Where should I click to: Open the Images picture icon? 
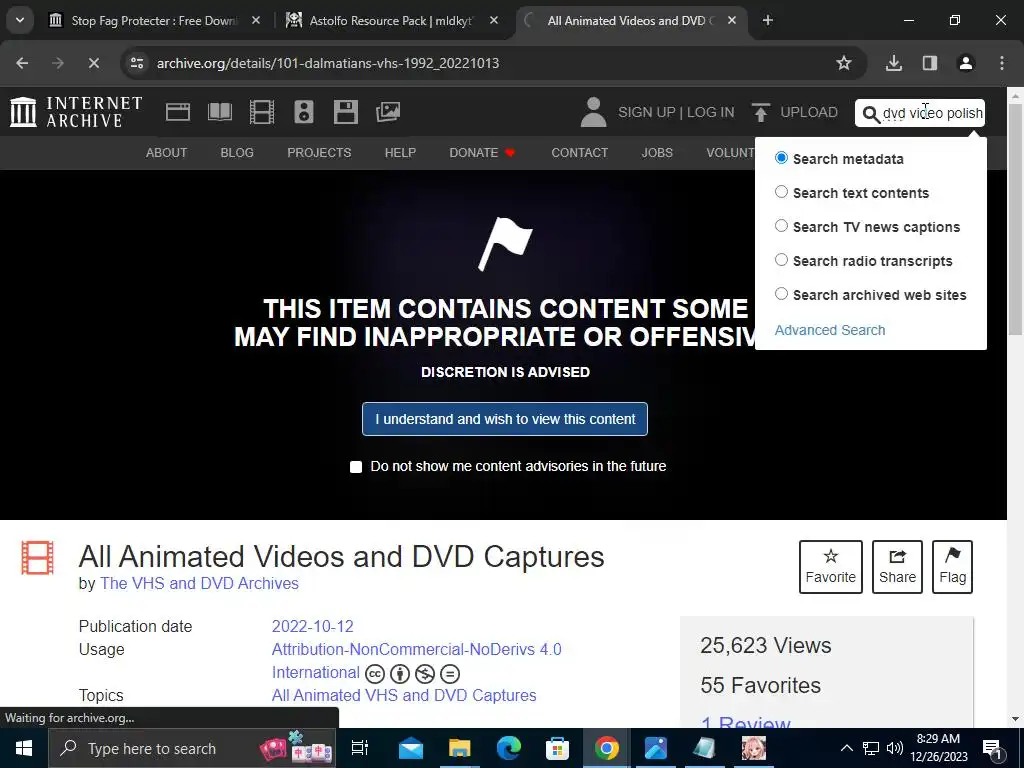(x=388, y=112)
